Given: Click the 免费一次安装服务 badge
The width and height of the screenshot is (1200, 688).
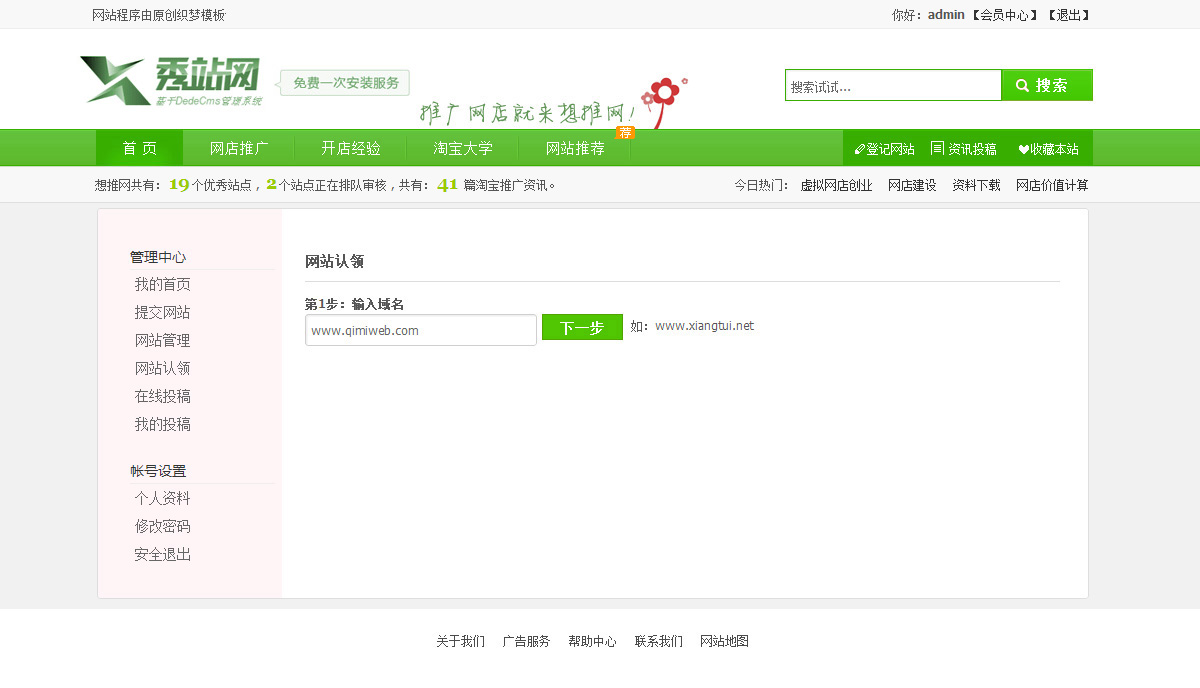Looking at the screenshot, I should click(x=345, y=83).
